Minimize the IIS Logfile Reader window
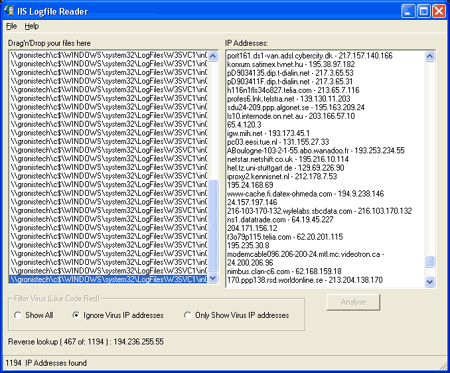The height and width of the screenshot is (373, 450). (408, 11)
